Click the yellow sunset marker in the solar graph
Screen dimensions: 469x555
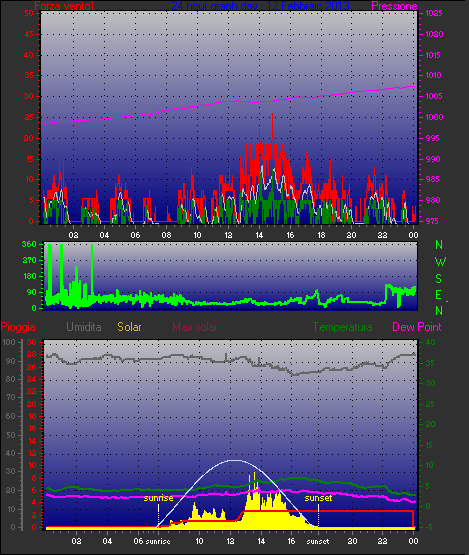(x=318, y=498)
